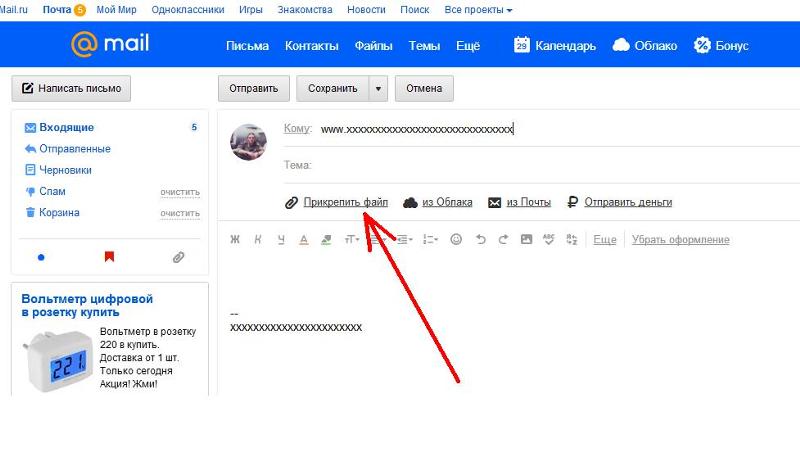The height and width of the screenshot is (454, 800).
Task: Click the Входящие envelope icon
Action: pos(30,128)
